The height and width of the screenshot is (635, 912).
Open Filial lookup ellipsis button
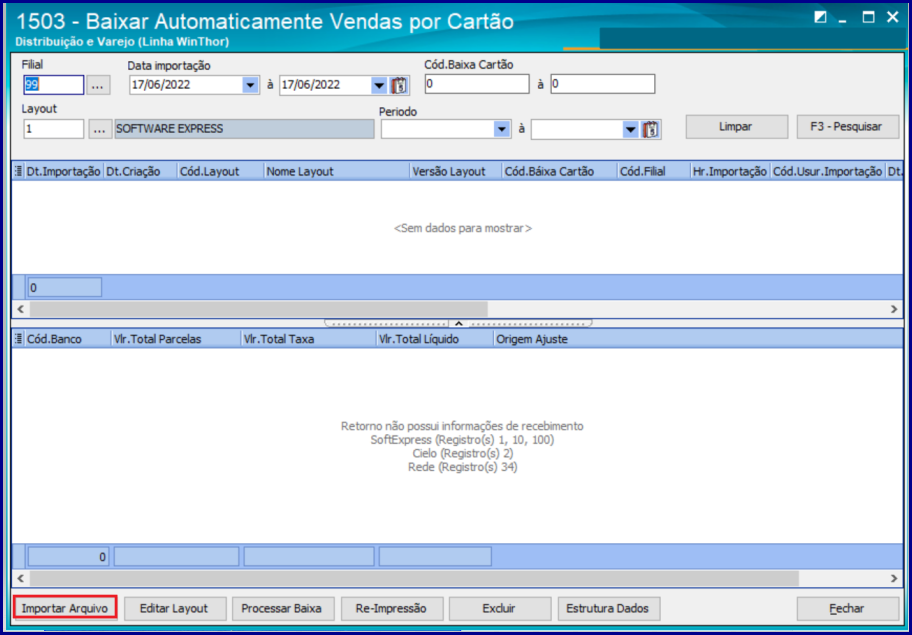(98, 85)
